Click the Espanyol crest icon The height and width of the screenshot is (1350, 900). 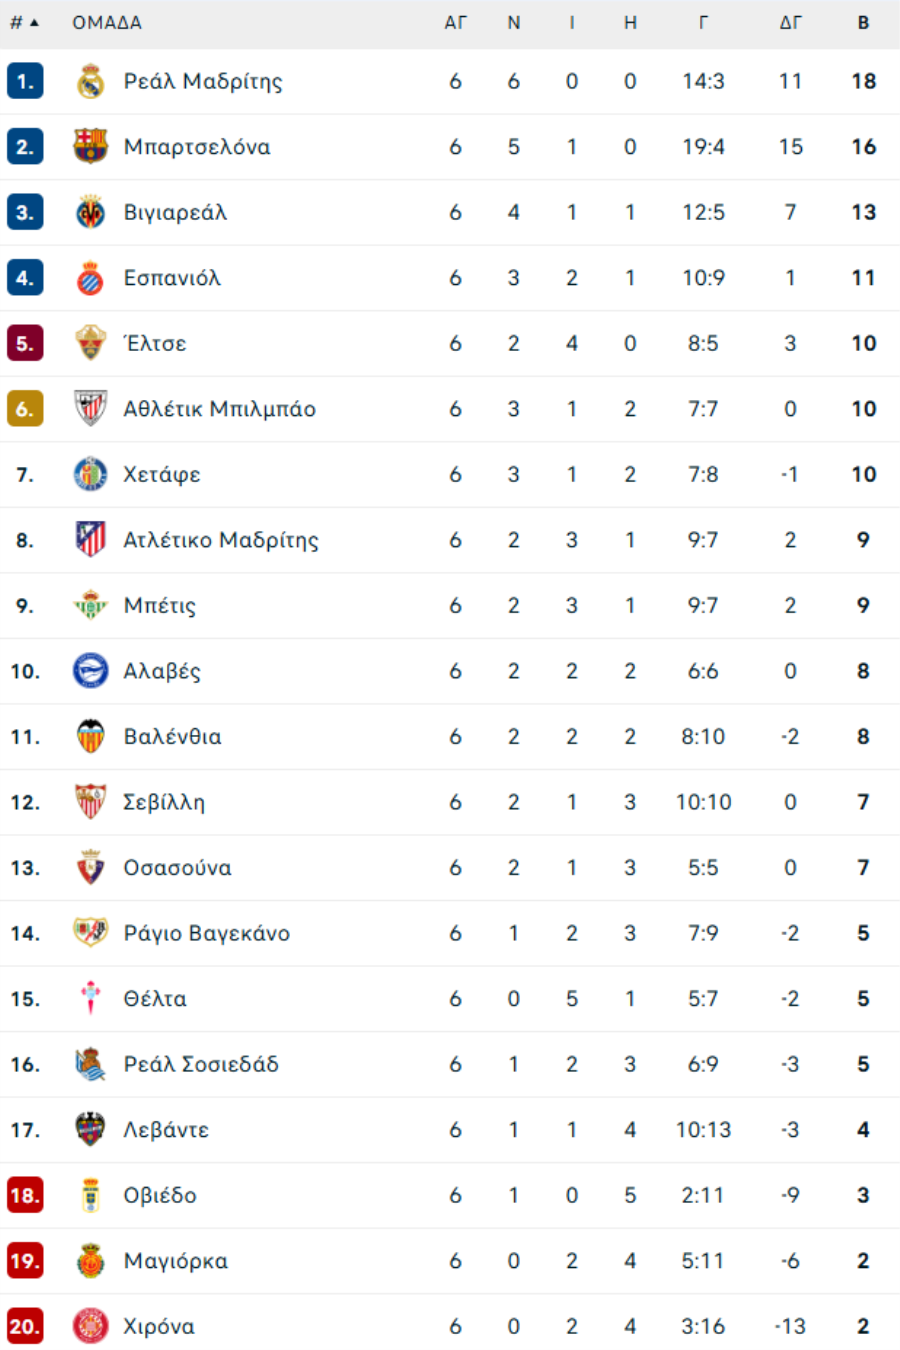pos(91,278)
